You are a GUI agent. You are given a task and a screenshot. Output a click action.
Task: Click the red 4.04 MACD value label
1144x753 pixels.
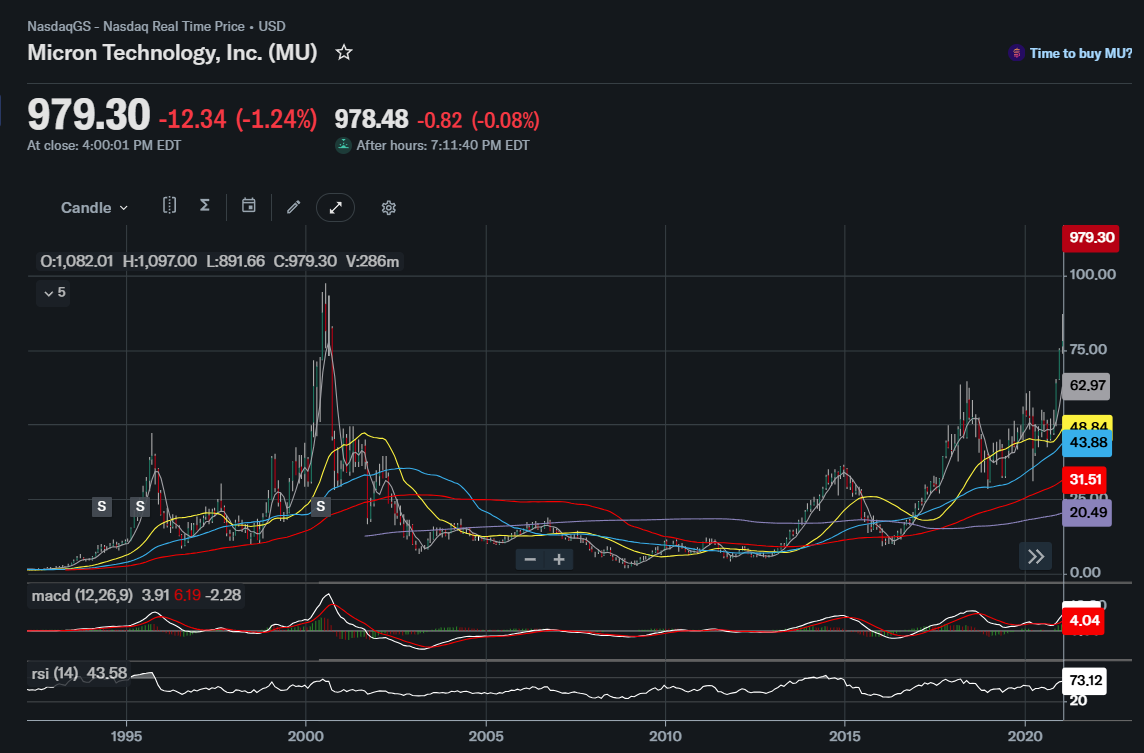pos(1083,621)
